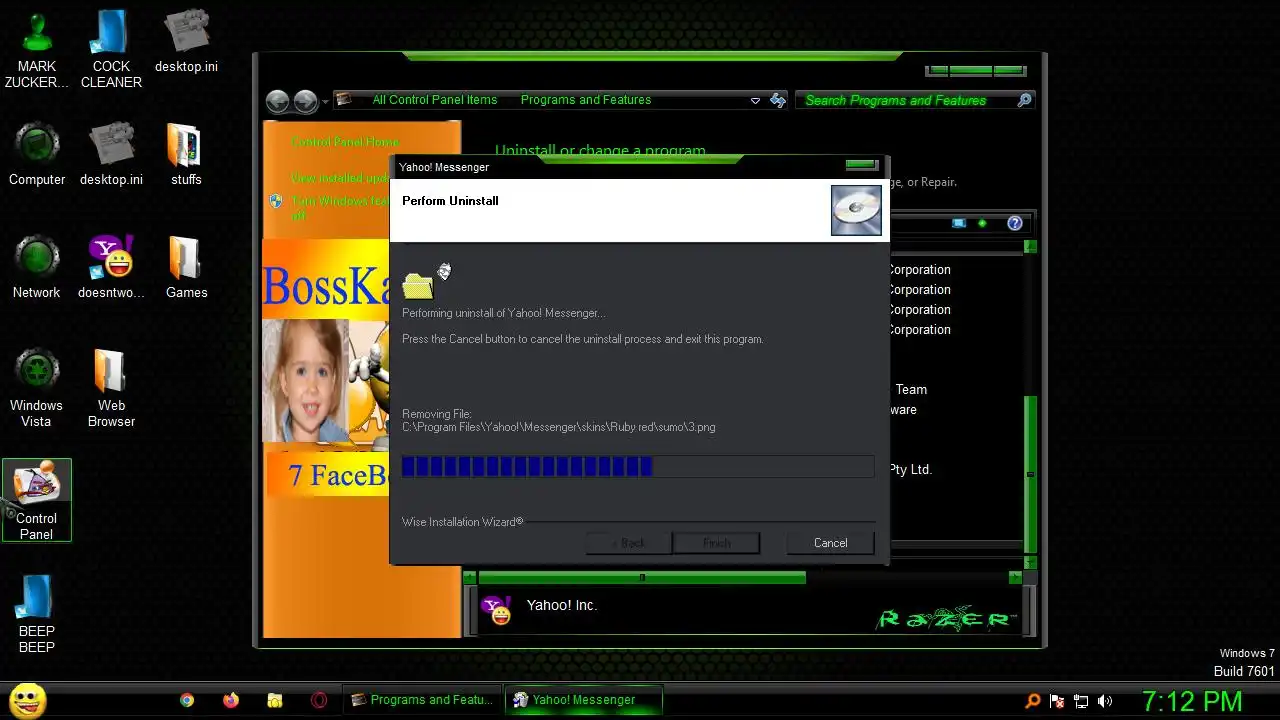
Task: Open Action Center flag tray icon
Action: (1057, 701)
